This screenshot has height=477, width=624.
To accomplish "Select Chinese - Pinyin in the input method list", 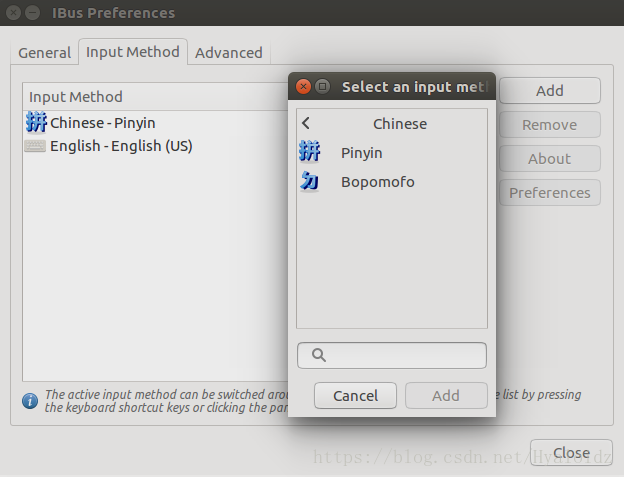I will point(156,123).
